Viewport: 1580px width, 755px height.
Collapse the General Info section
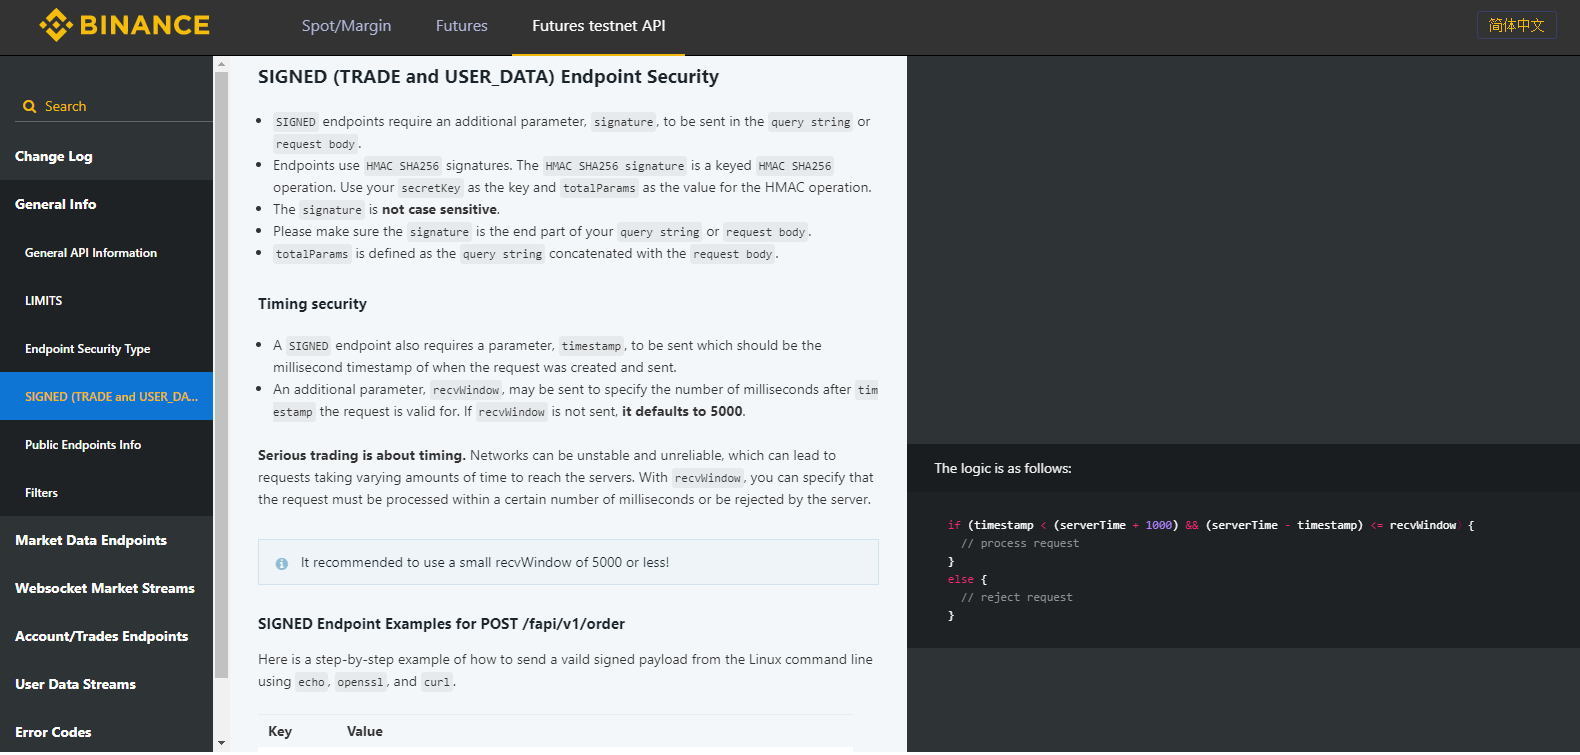pos(56,204)
